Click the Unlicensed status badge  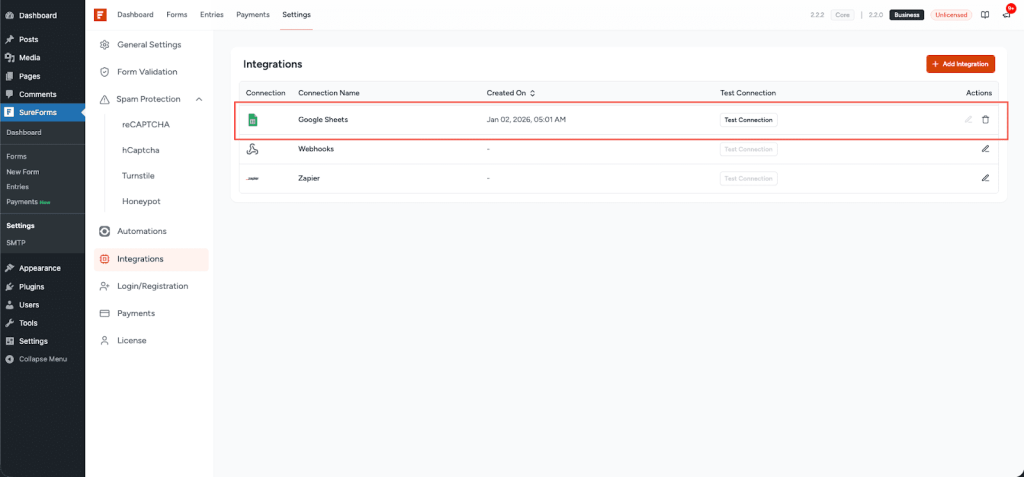[949, 15]
